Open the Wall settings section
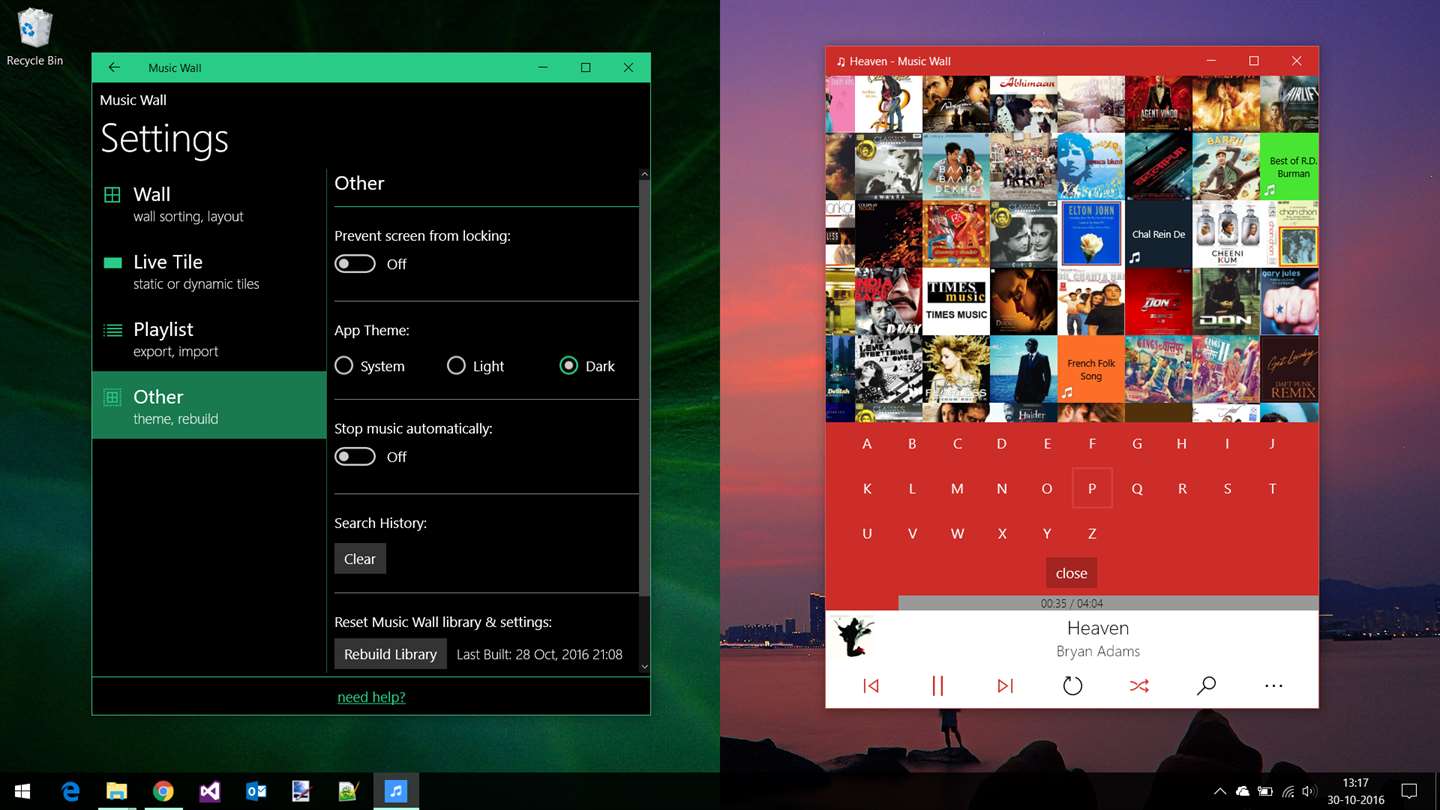Screen dimensions: 1440x810 tap(209, 203)
